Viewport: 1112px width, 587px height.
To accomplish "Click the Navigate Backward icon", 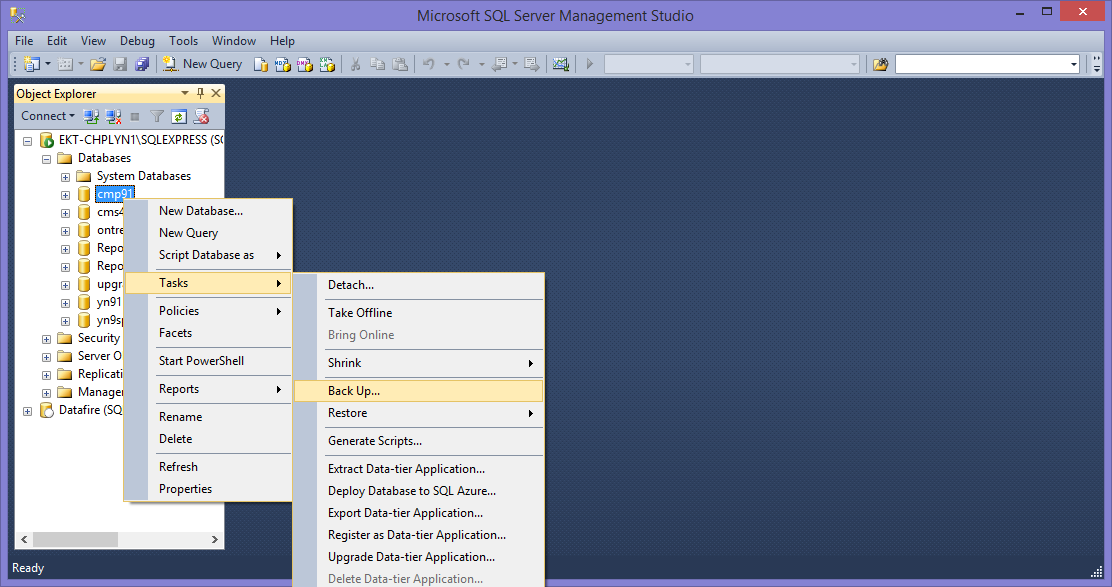I will point(500,65).
